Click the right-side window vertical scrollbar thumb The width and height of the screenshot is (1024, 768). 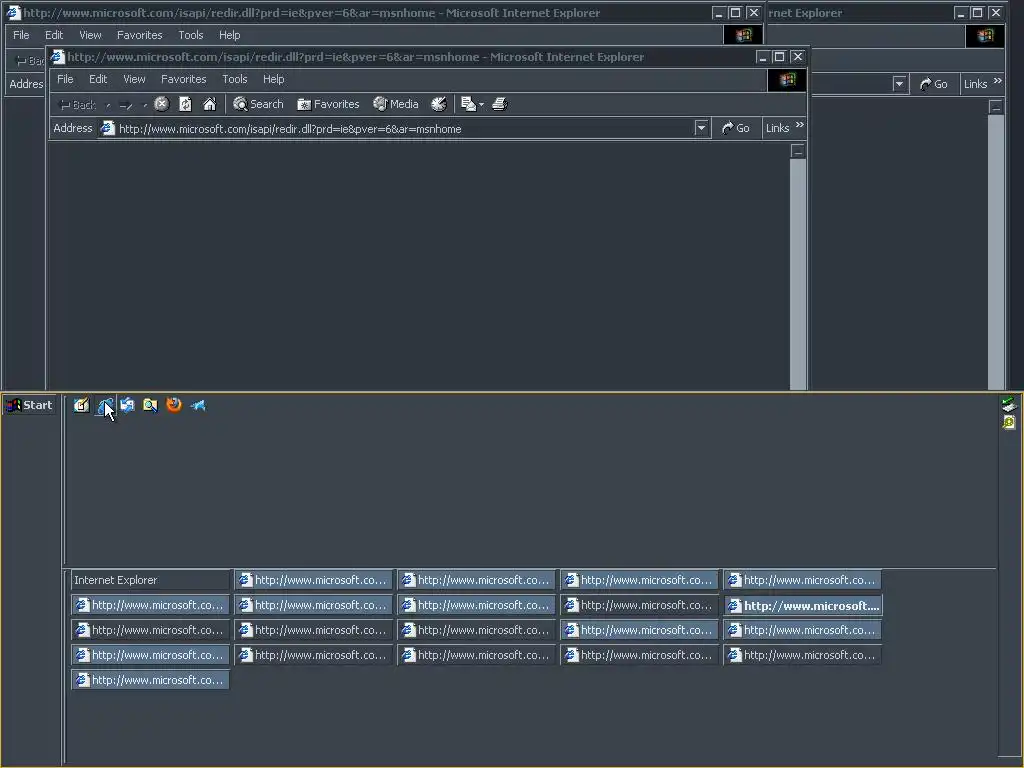995,252
